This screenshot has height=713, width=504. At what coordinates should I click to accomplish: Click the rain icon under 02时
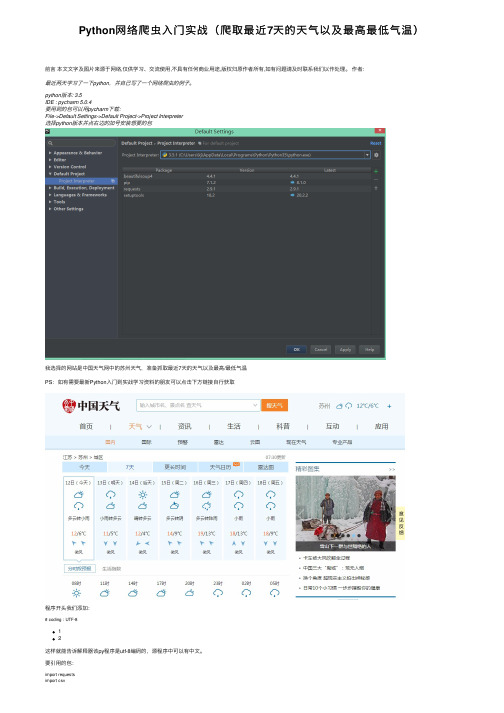(x=246, y=593)
